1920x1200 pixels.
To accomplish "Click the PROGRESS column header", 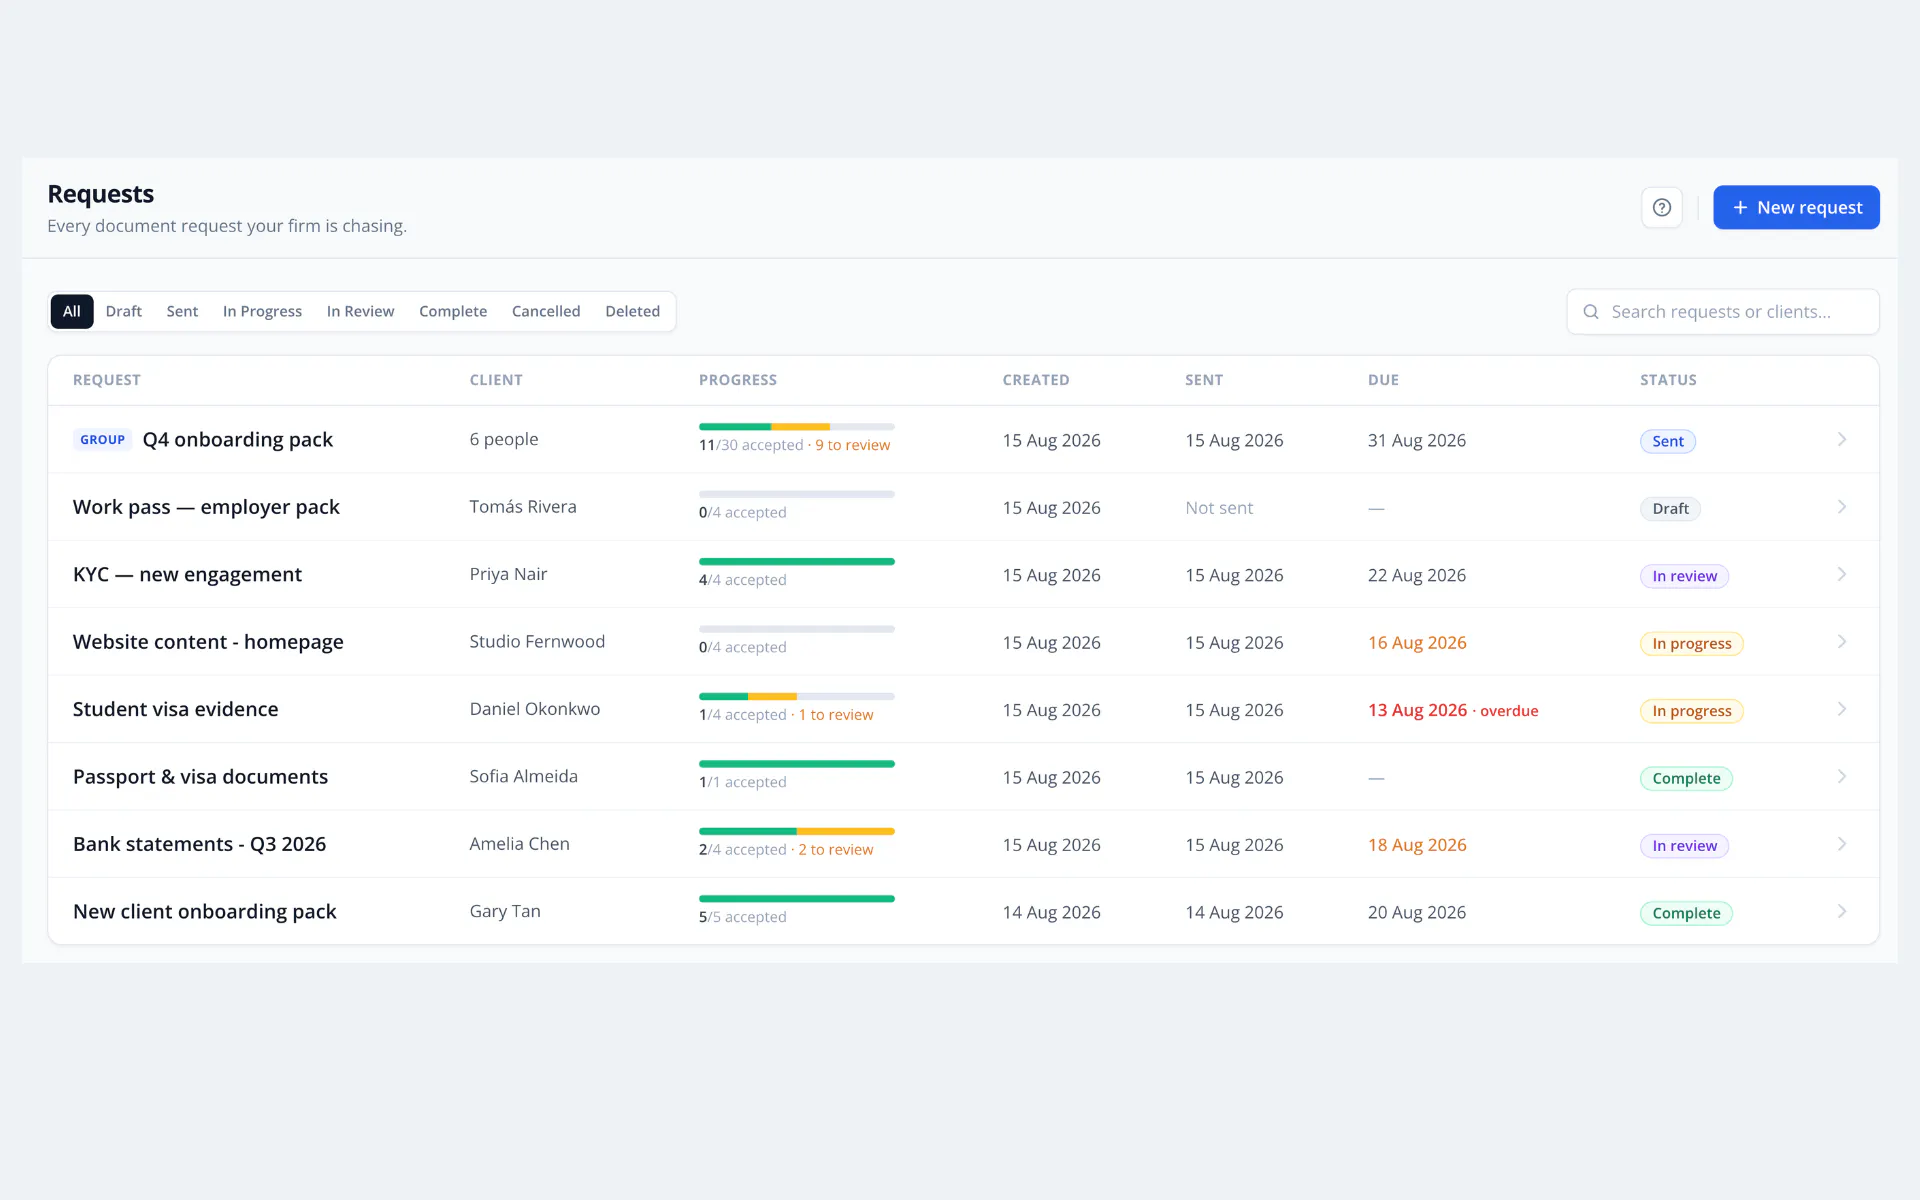I will [738, 380].
